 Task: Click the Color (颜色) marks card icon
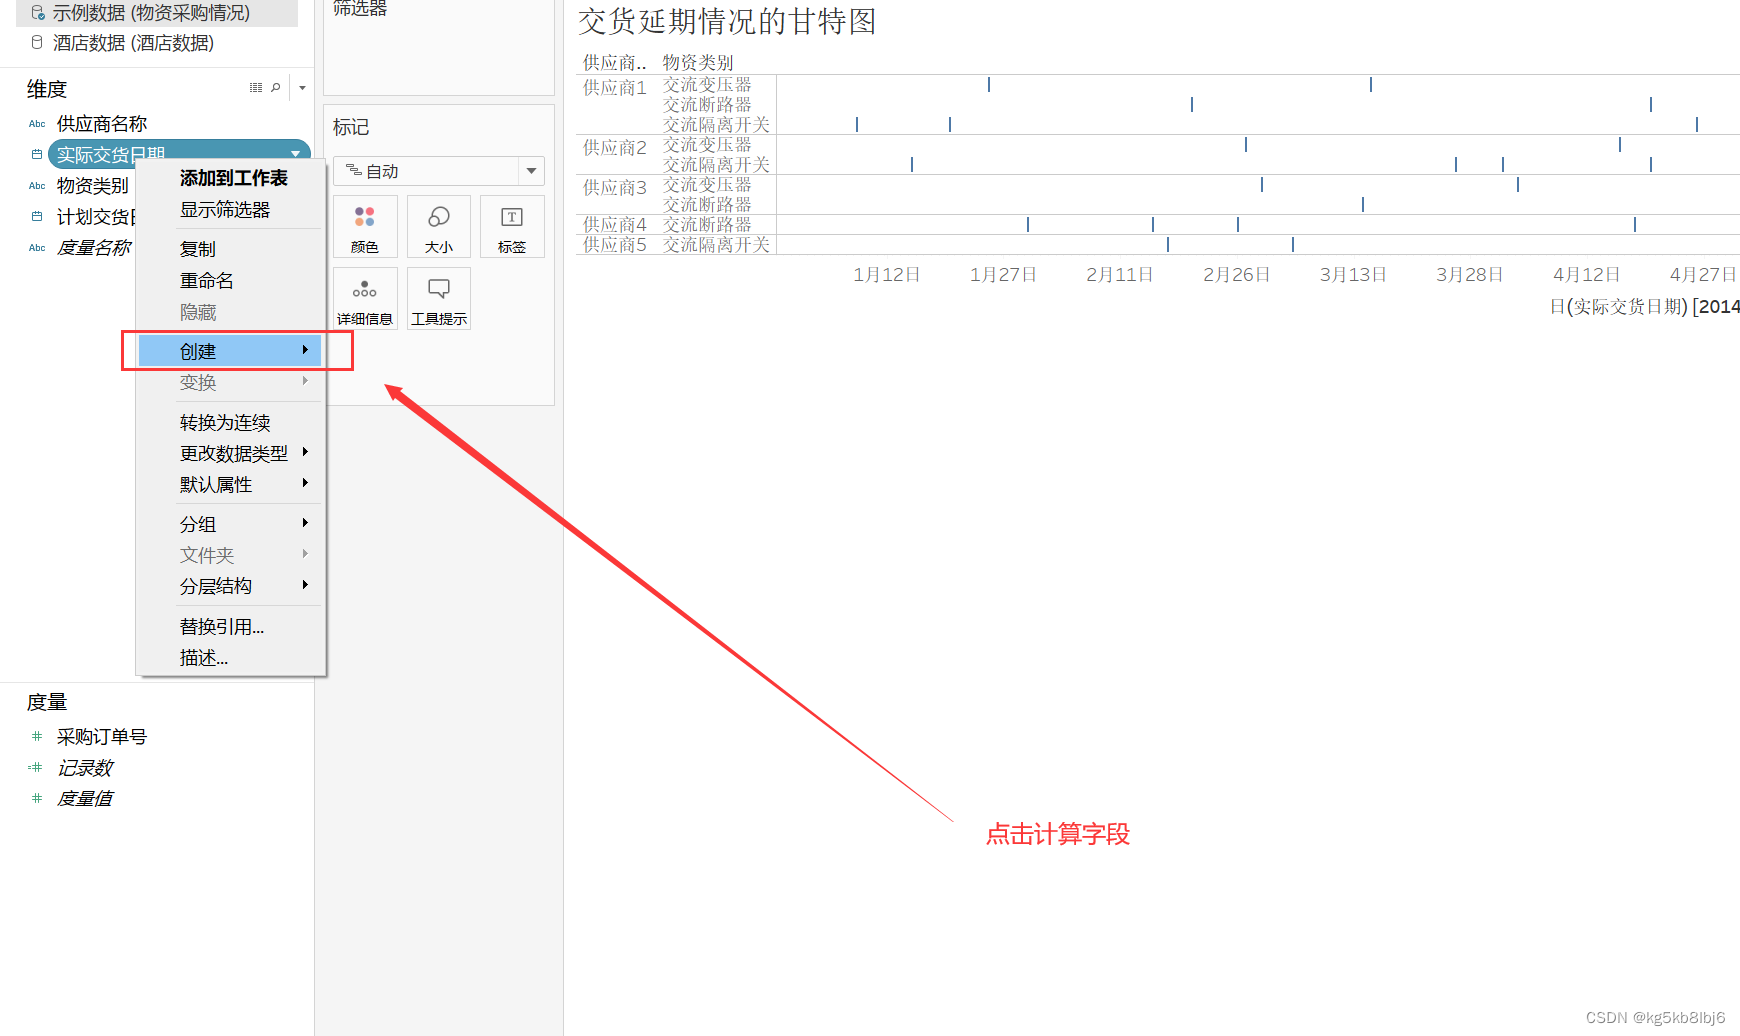pos(365,227)
